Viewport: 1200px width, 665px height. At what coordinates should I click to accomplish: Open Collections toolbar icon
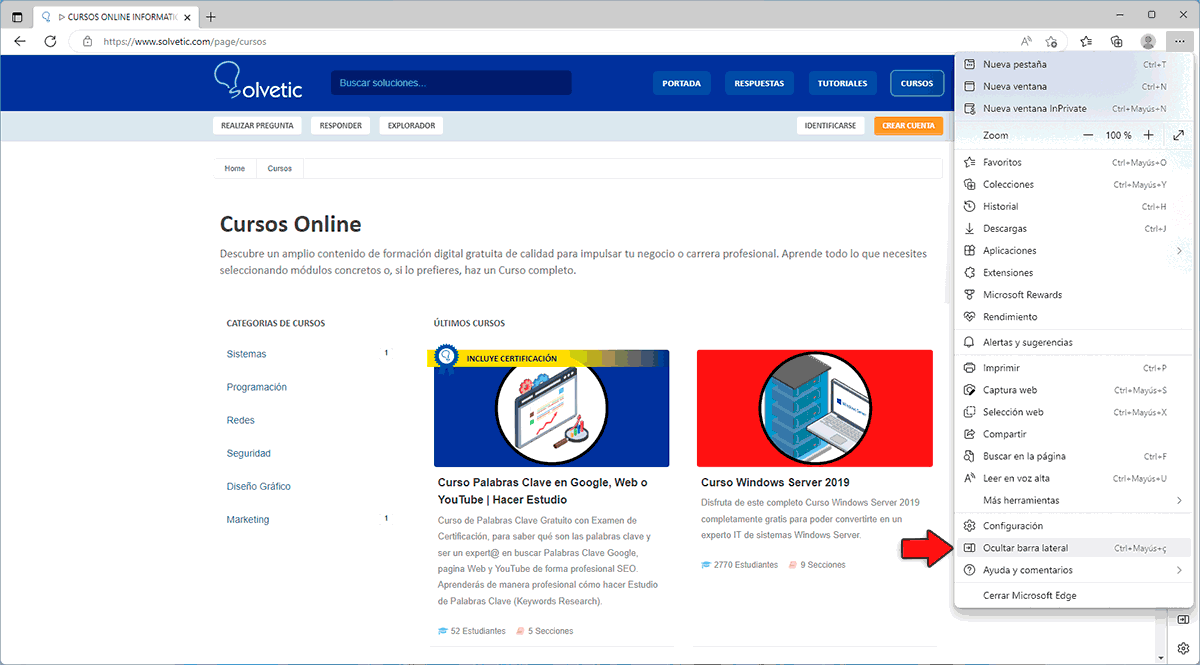[x=1117, y=42]
